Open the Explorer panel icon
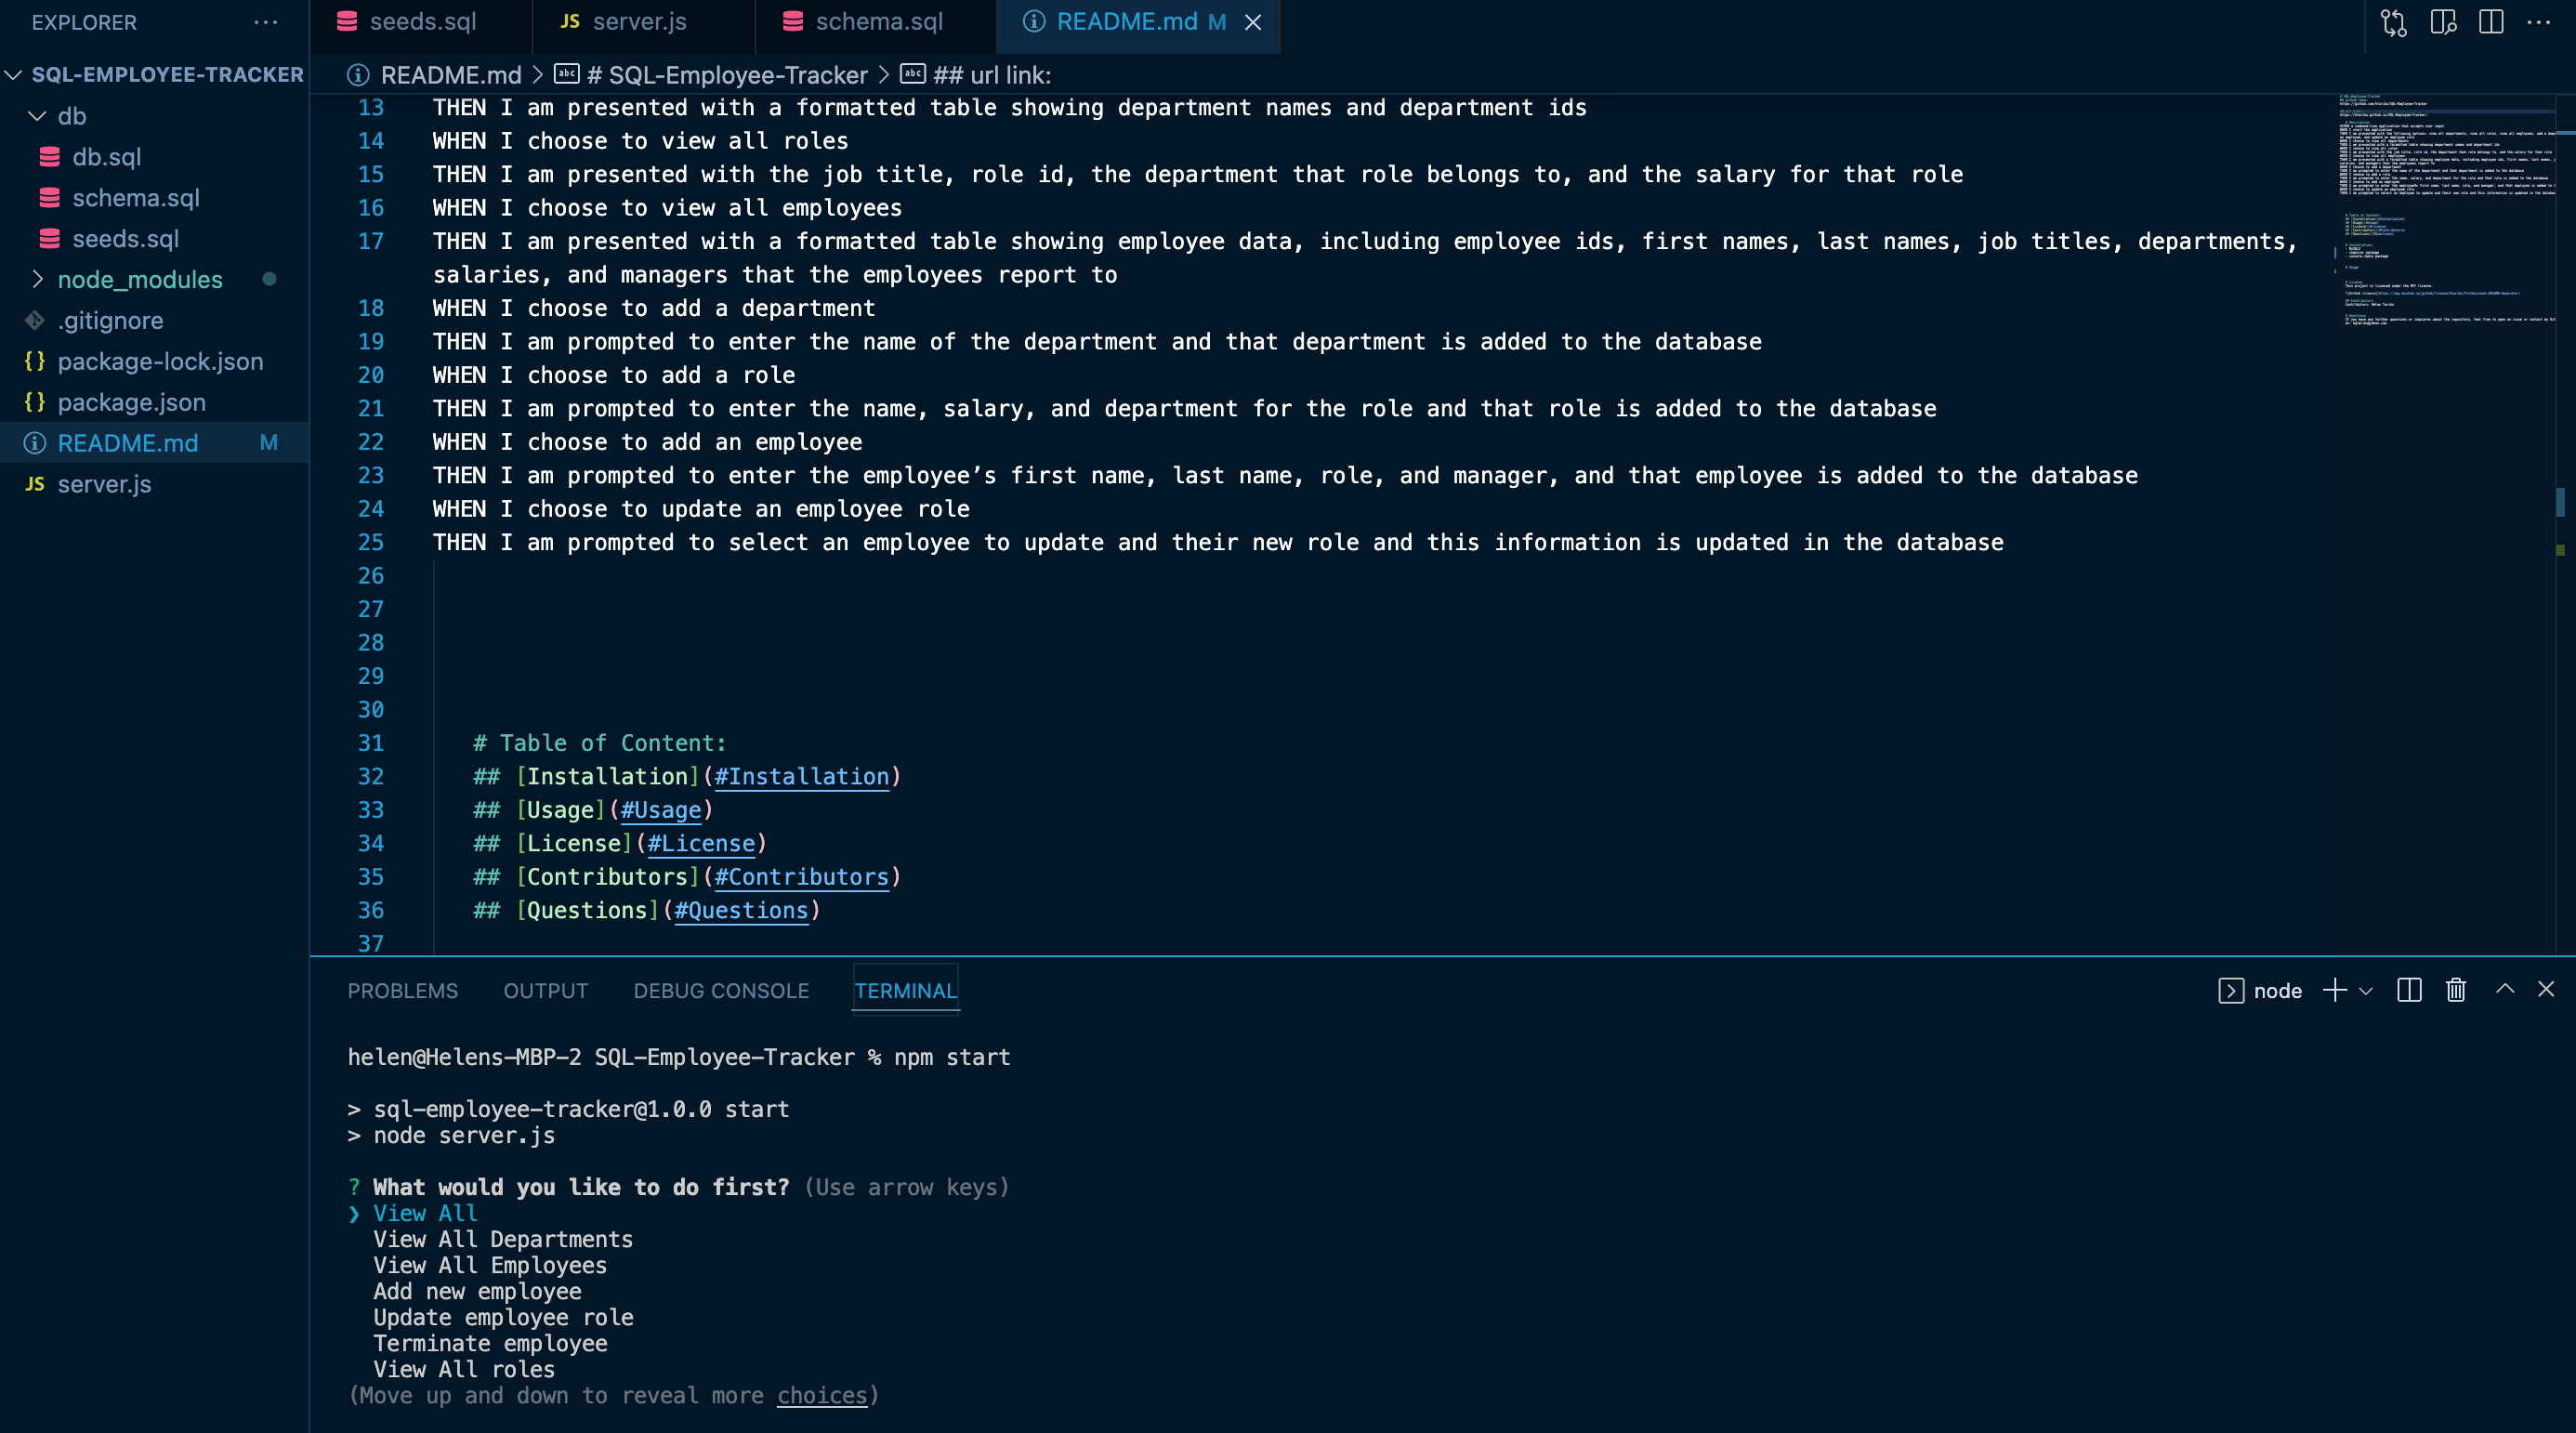2576x1433 pixels. click(85, 21)
